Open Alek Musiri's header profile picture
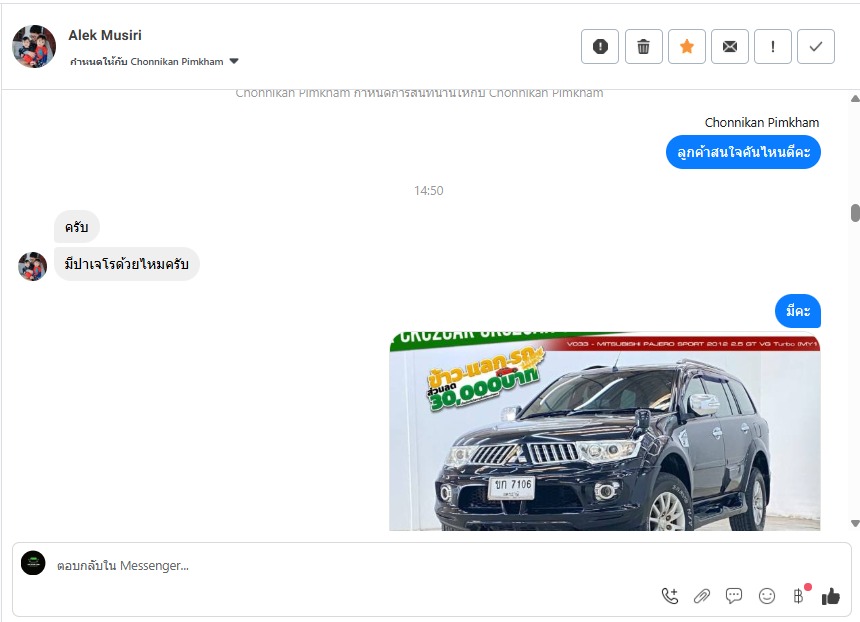The width and height of the screenshot is (860, 622). tap(34, 46)
